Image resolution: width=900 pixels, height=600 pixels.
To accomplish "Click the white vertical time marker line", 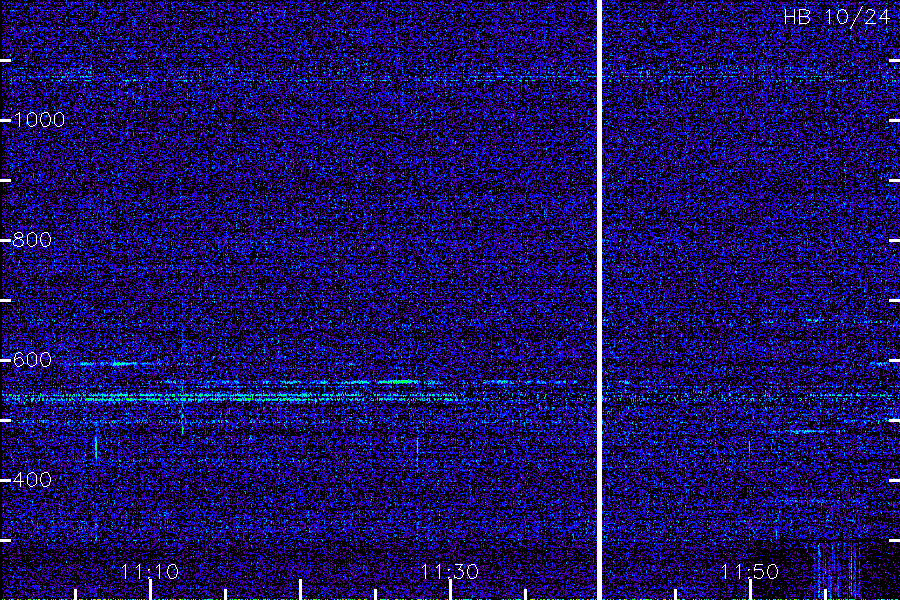I will 599,300.
